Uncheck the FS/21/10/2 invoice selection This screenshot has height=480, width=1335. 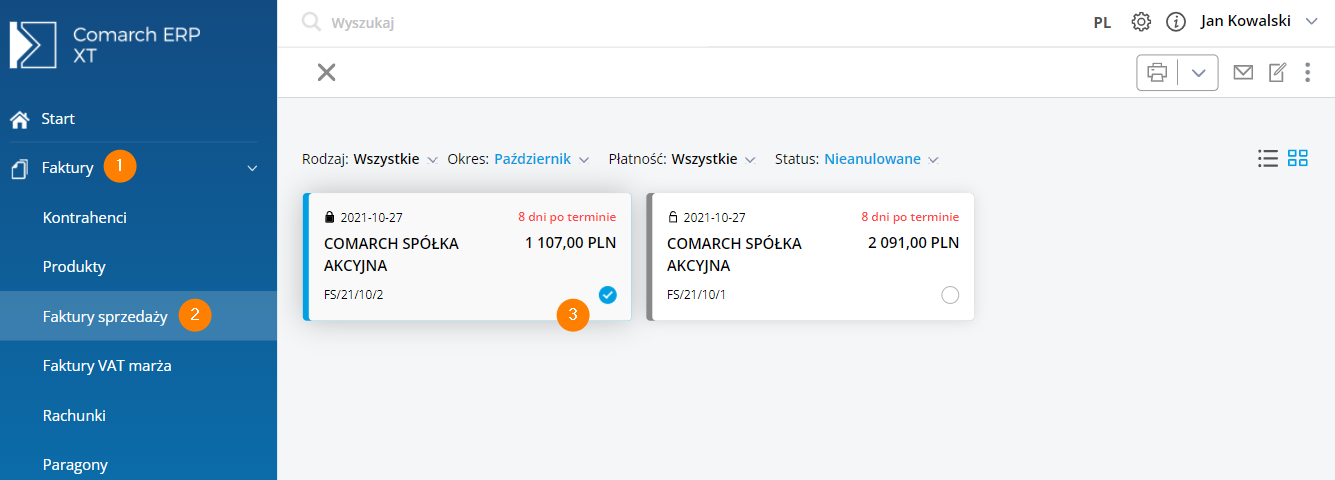[x=608, y=295]
